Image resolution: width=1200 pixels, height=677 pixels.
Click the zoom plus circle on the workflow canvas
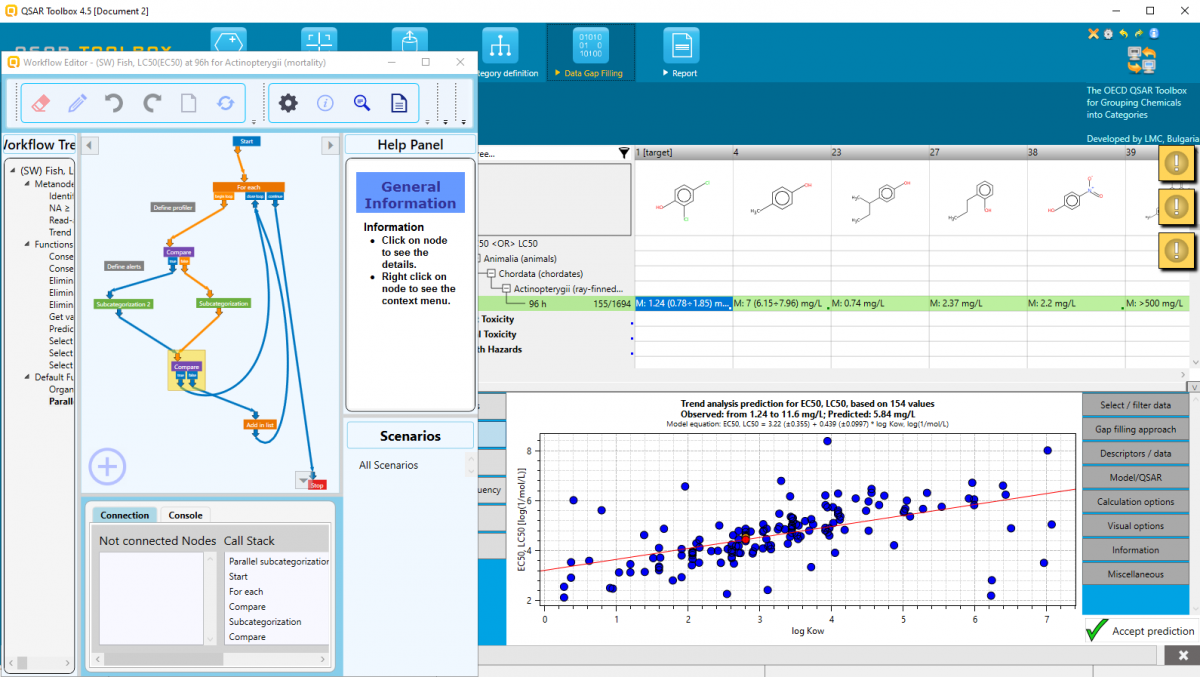tap(107, 466)
